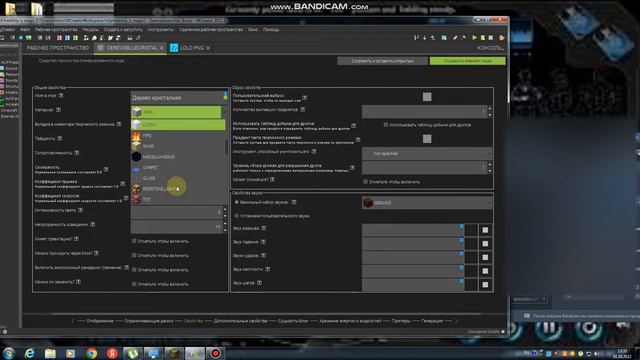Viewport: 640px width, 360px height.
Task: Choose MISCELLANEOUS material entry
Action: point(178,157)
